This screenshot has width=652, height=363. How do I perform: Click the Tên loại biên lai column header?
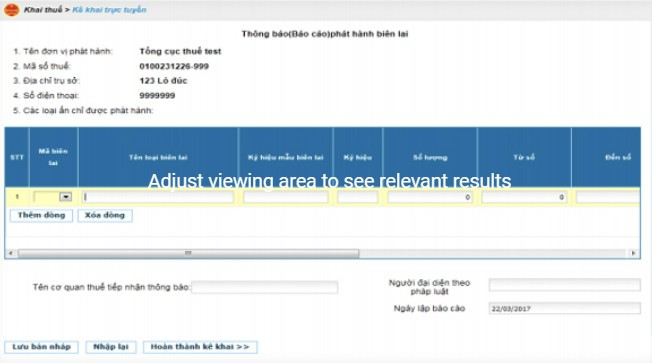[x=158, y=157]
